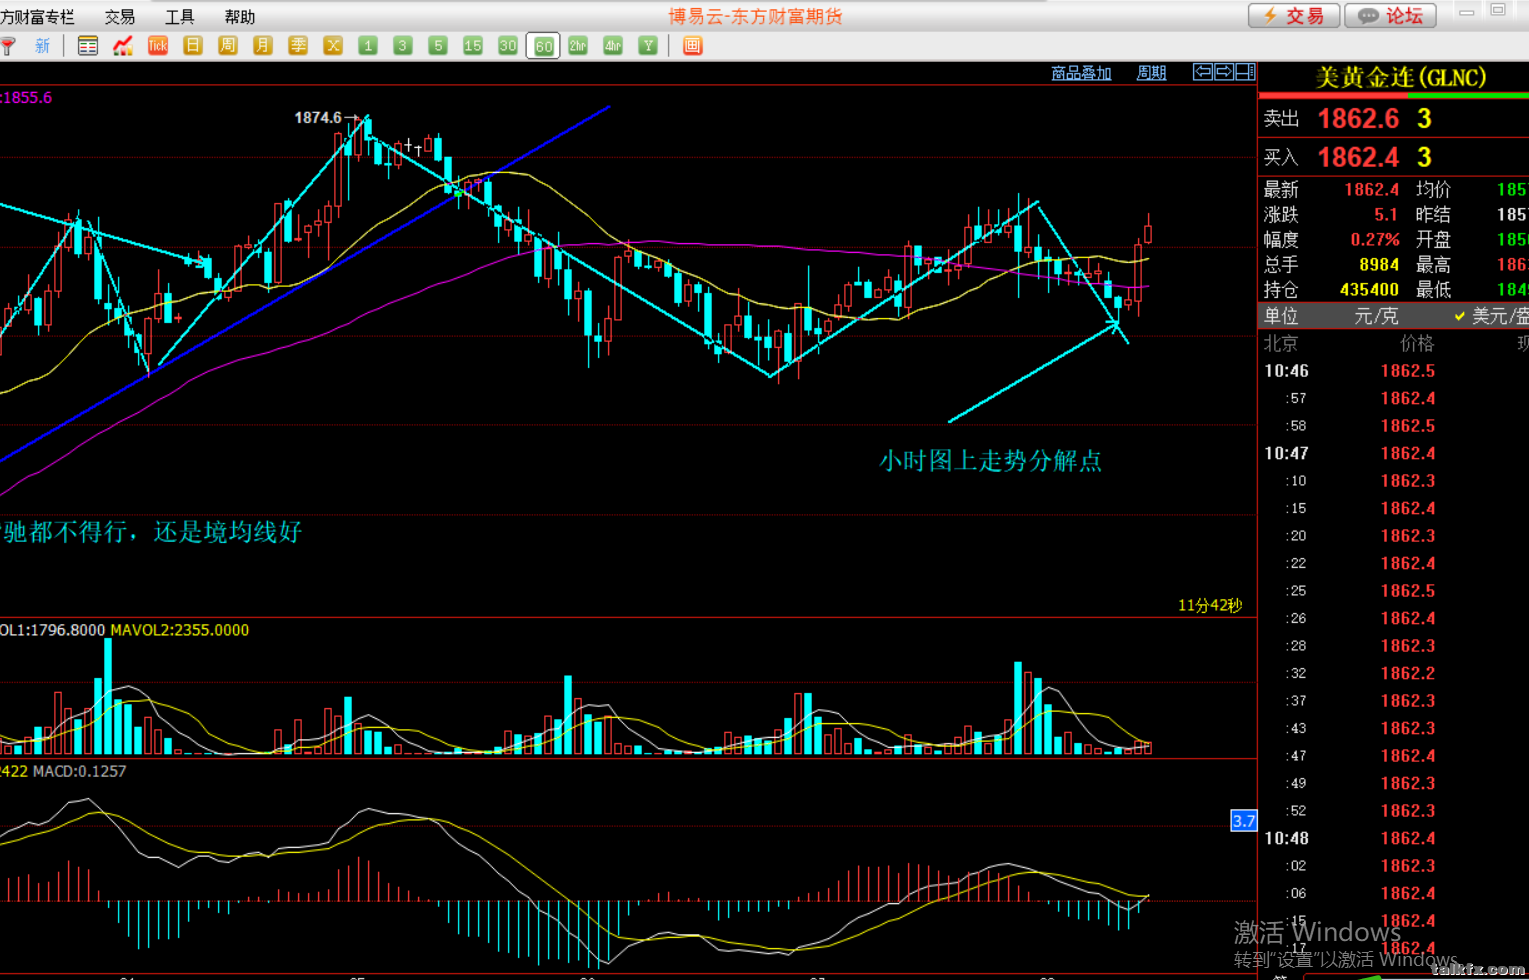Switch to the 15-minute chart

click(473, 46)
